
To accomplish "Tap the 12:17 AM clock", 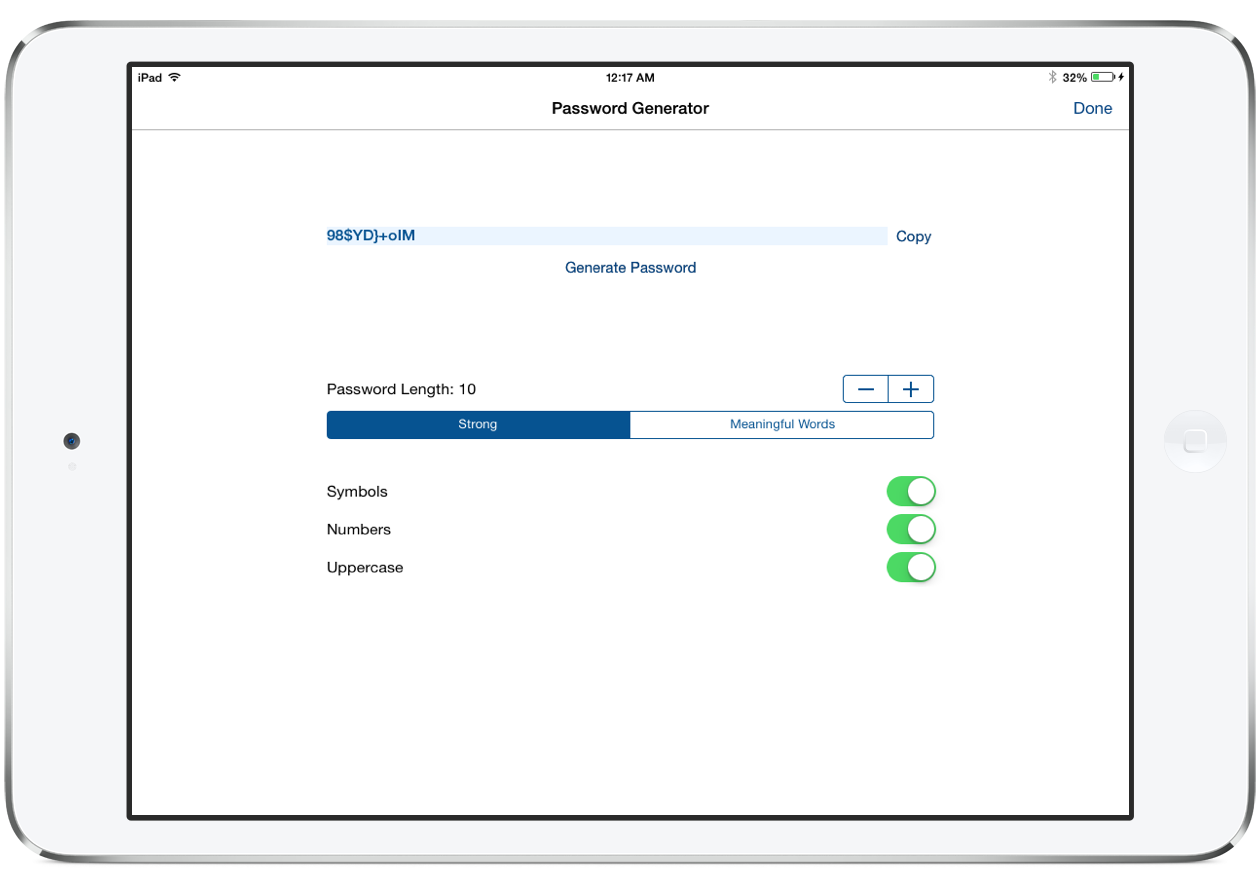I will 630,77.
